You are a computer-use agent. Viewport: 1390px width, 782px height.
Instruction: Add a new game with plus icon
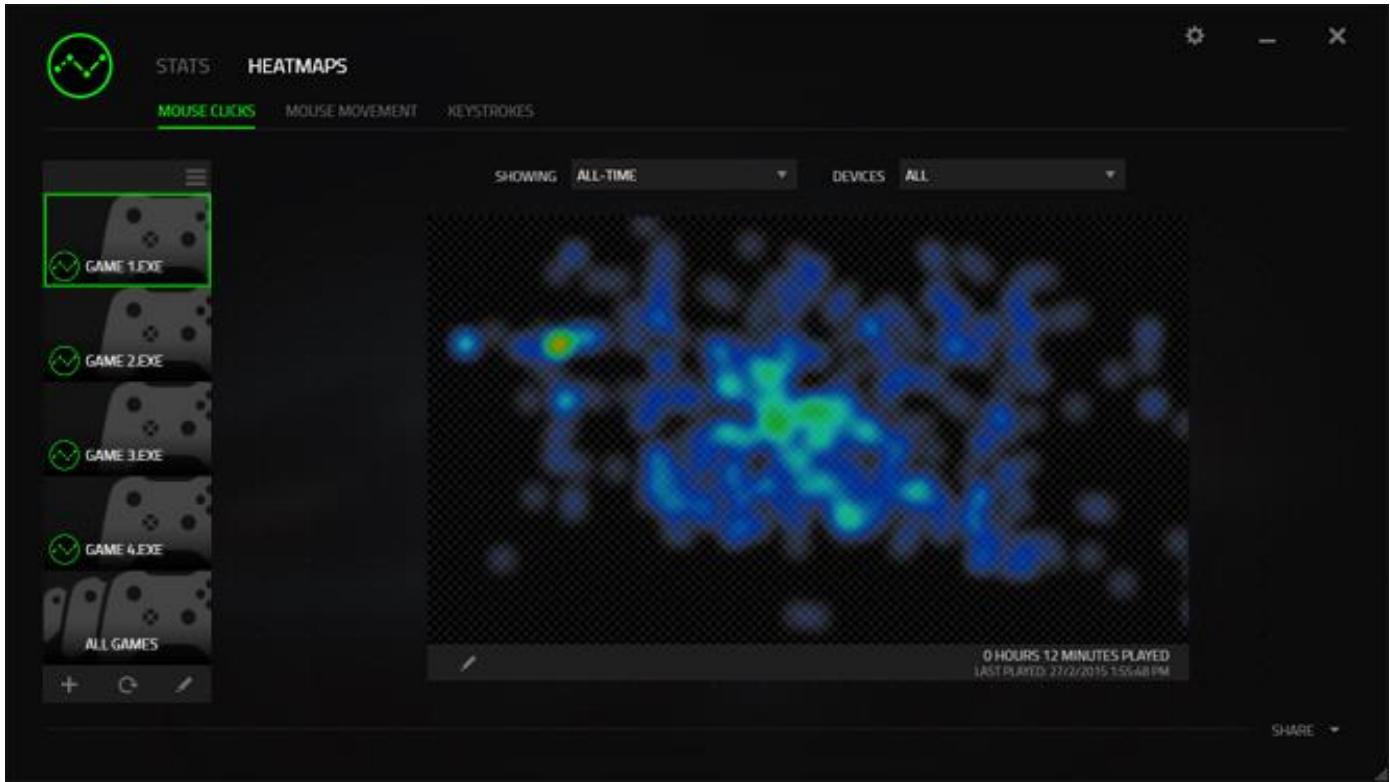[x=70, y=687]
